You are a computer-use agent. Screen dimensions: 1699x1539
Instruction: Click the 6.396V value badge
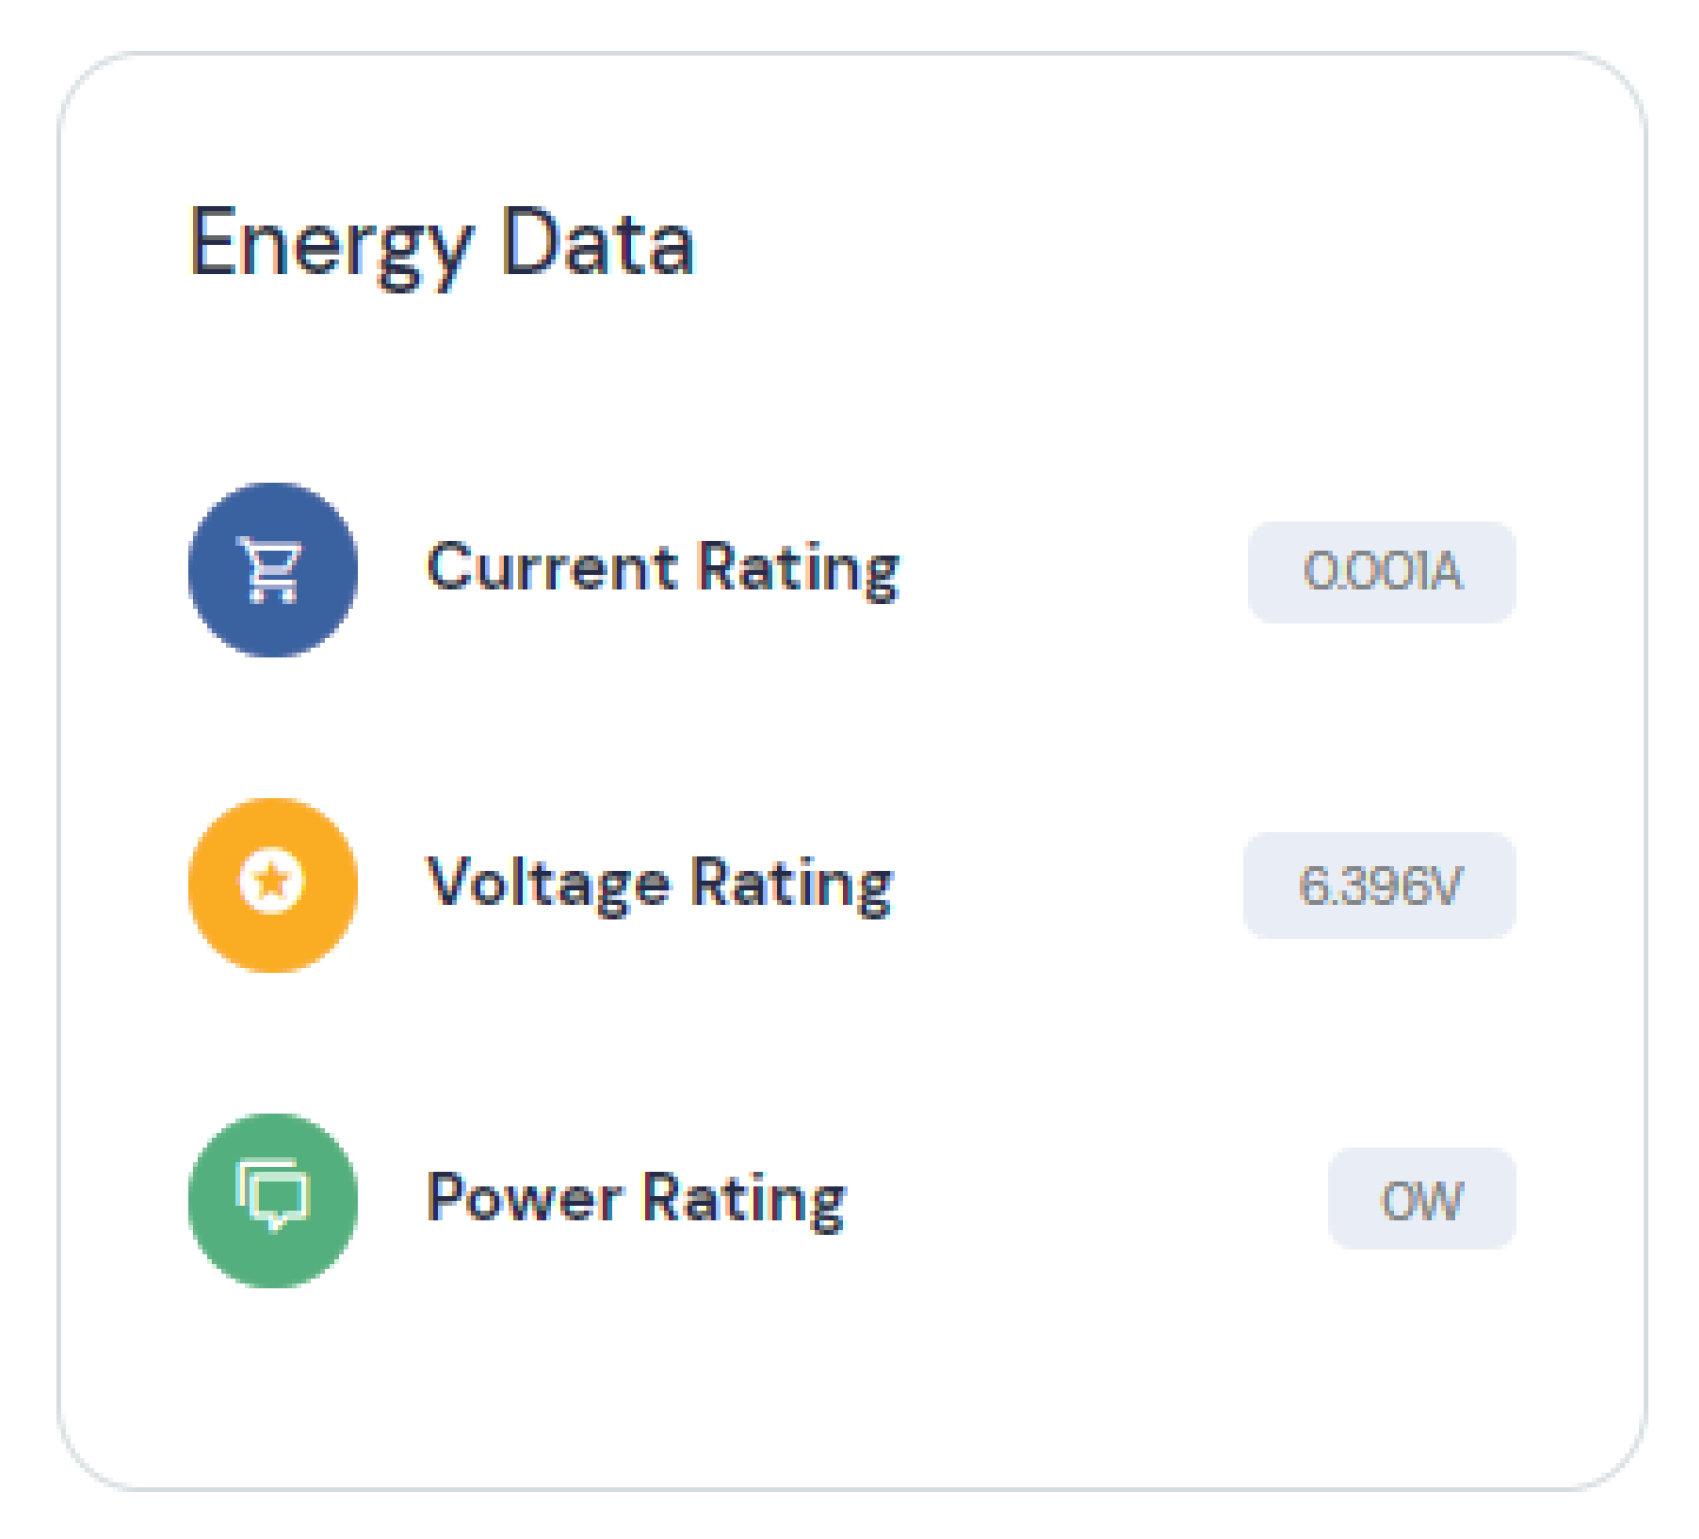click(x=1379, y=885)
